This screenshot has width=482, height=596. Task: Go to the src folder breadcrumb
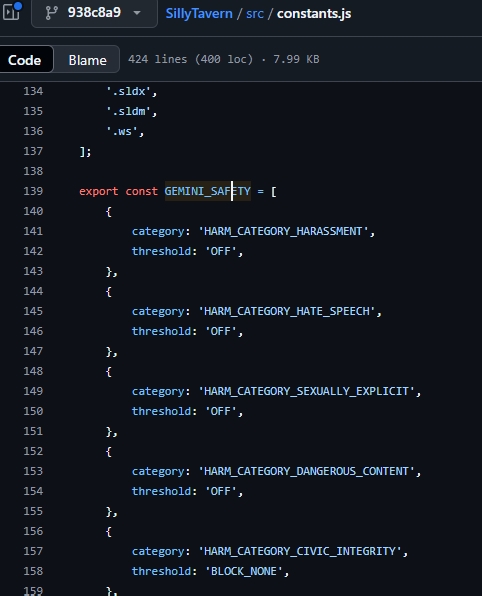255,14
